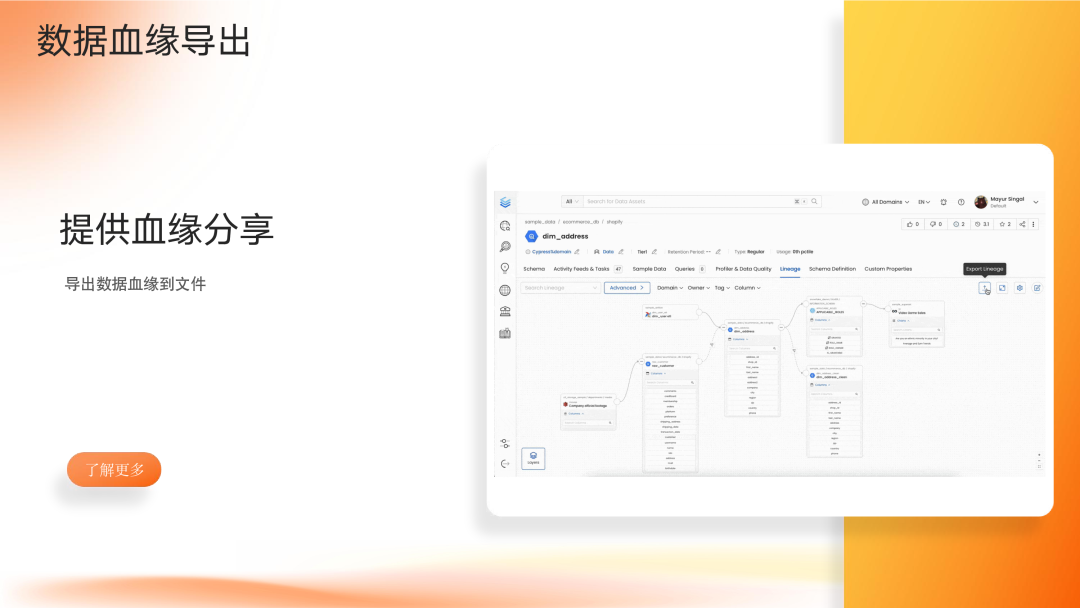Image resolution: width=1080 pixels, height=608 pixels.
Task: Open the Explore icon in sidebar
Action: tap(505, 226)
